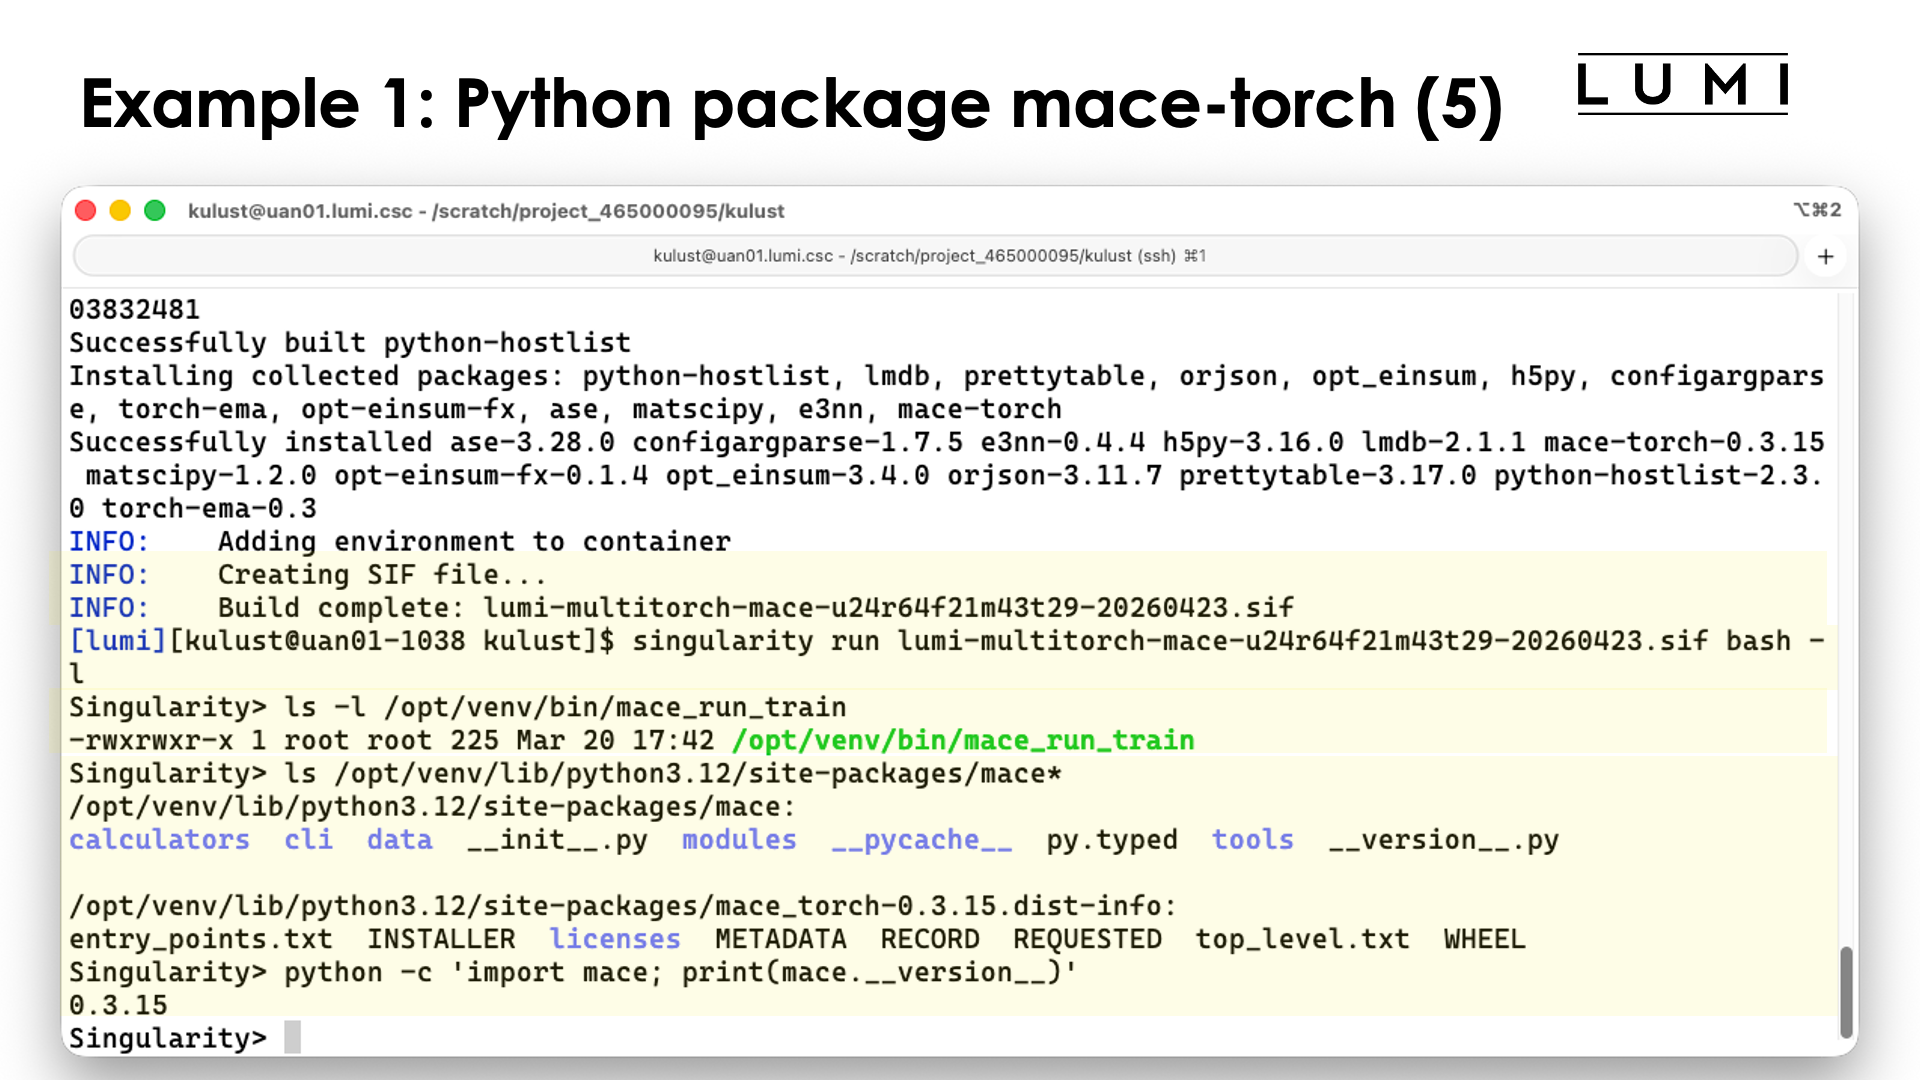Click the green maximize traffic light
This screenshot has width=1920, height=1080.
155,211
